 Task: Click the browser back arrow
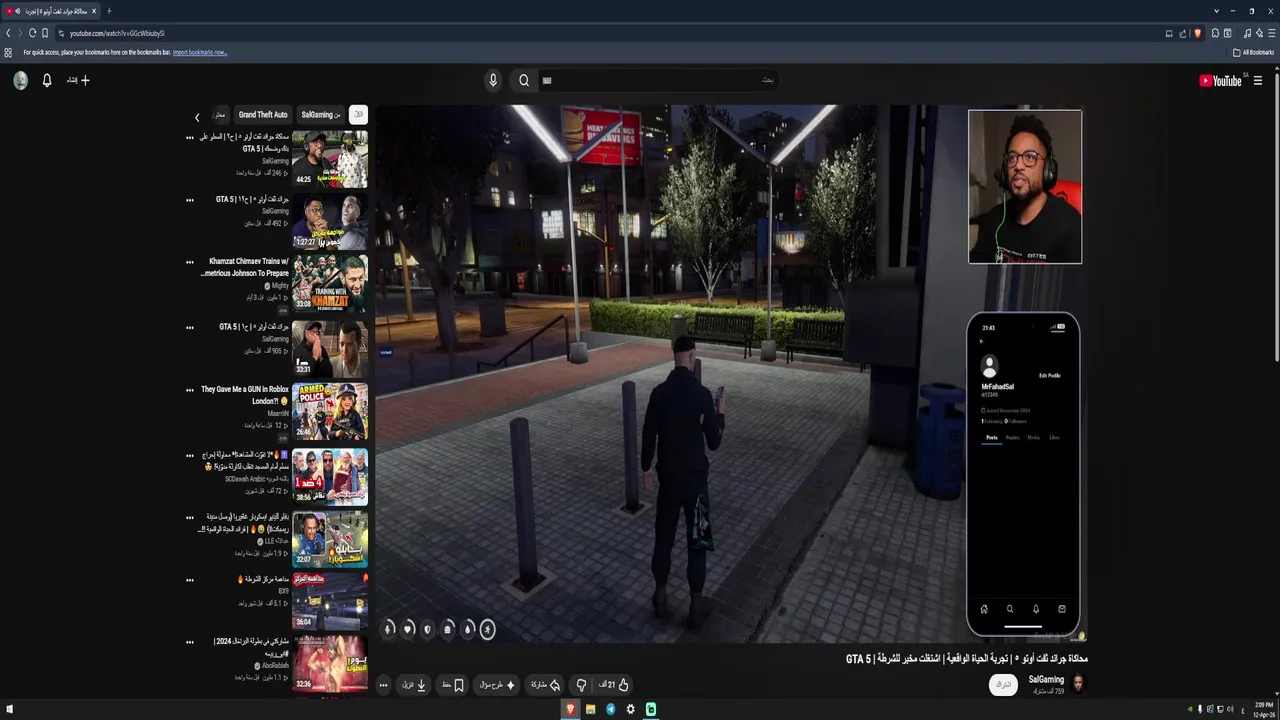tap(8, 33)
